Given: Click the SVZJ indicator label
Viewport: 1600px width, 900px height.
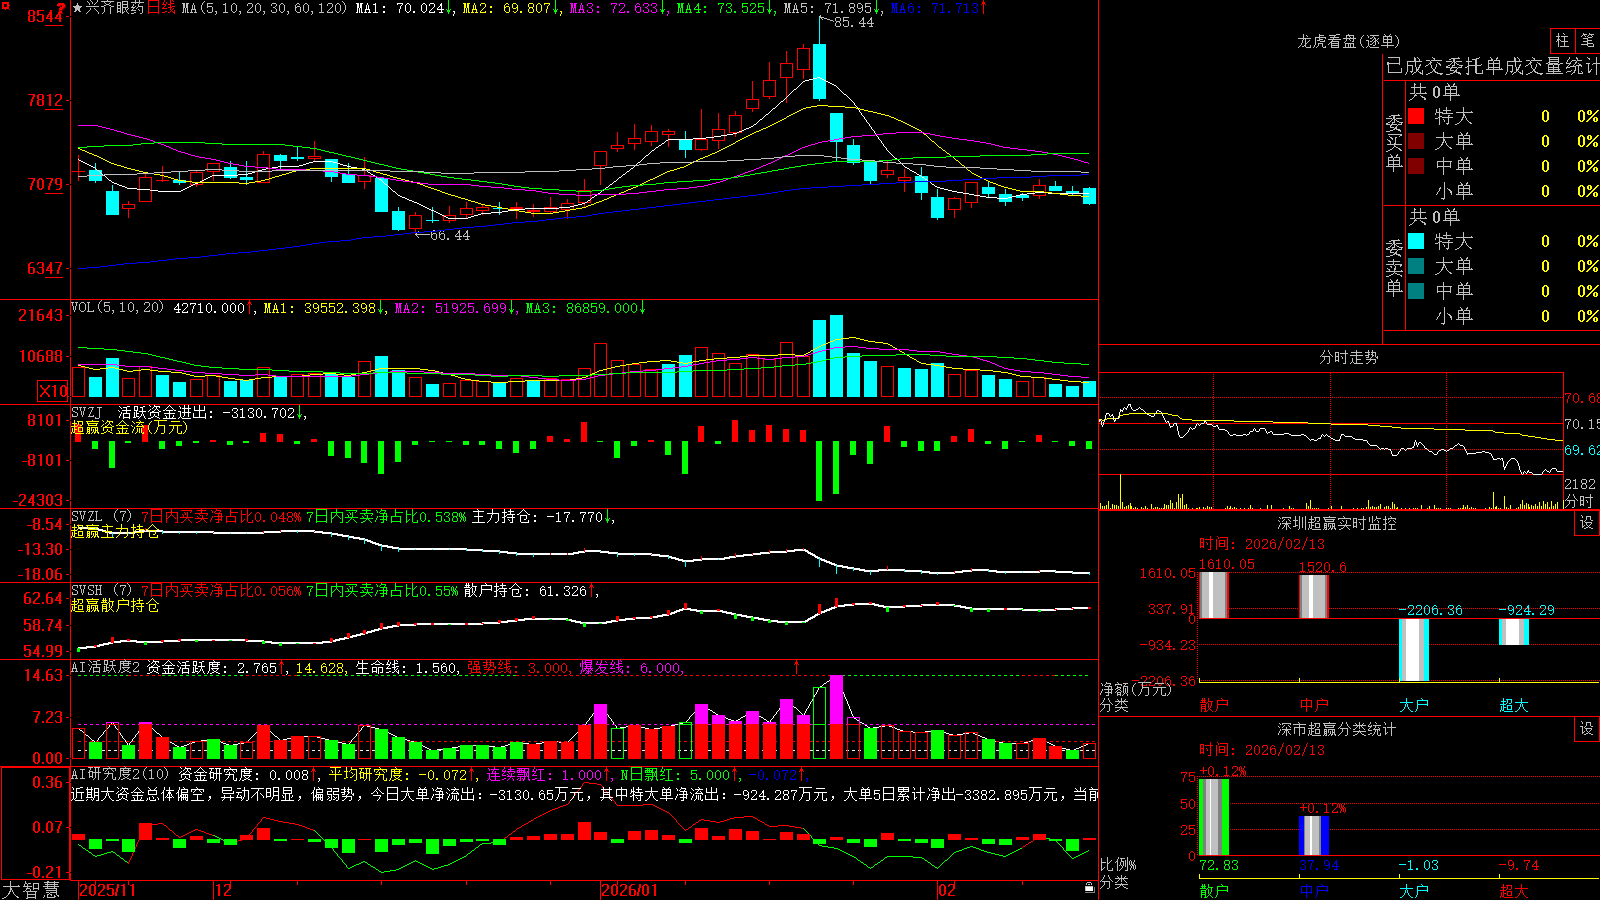Looking at the screenshot, I should pos(87,412).
